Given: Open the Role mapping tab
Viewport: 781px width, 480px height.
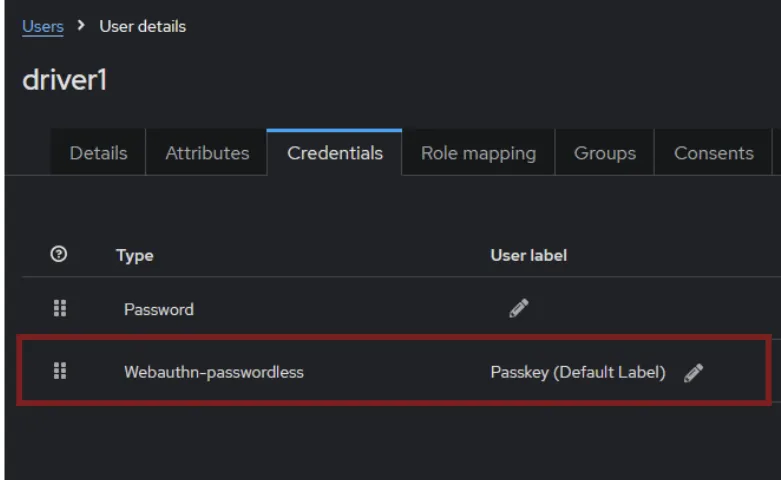Looking at the screenshot, I should (x=478, y=153).
